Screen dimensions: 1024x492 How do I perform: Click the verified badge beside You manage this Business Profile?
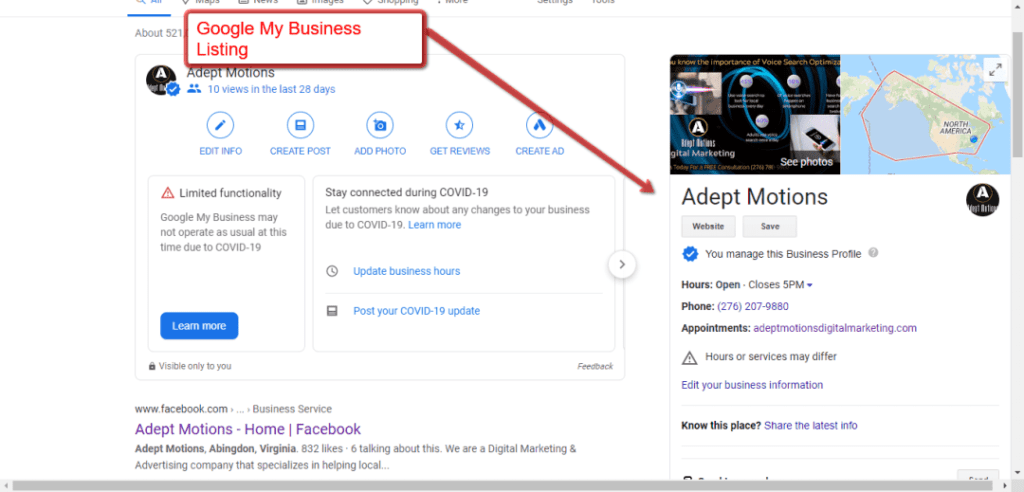(x=690, y=254)
